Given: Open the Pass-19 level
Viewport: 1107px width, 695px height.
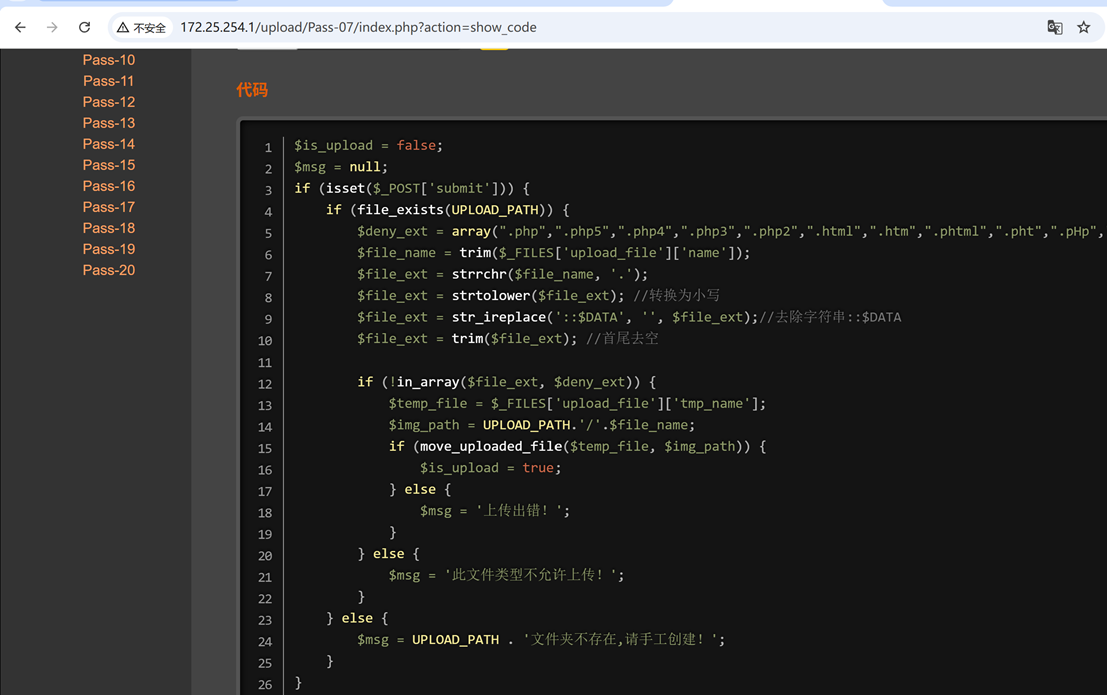Looking at the screenshot, I should [109, 249].
